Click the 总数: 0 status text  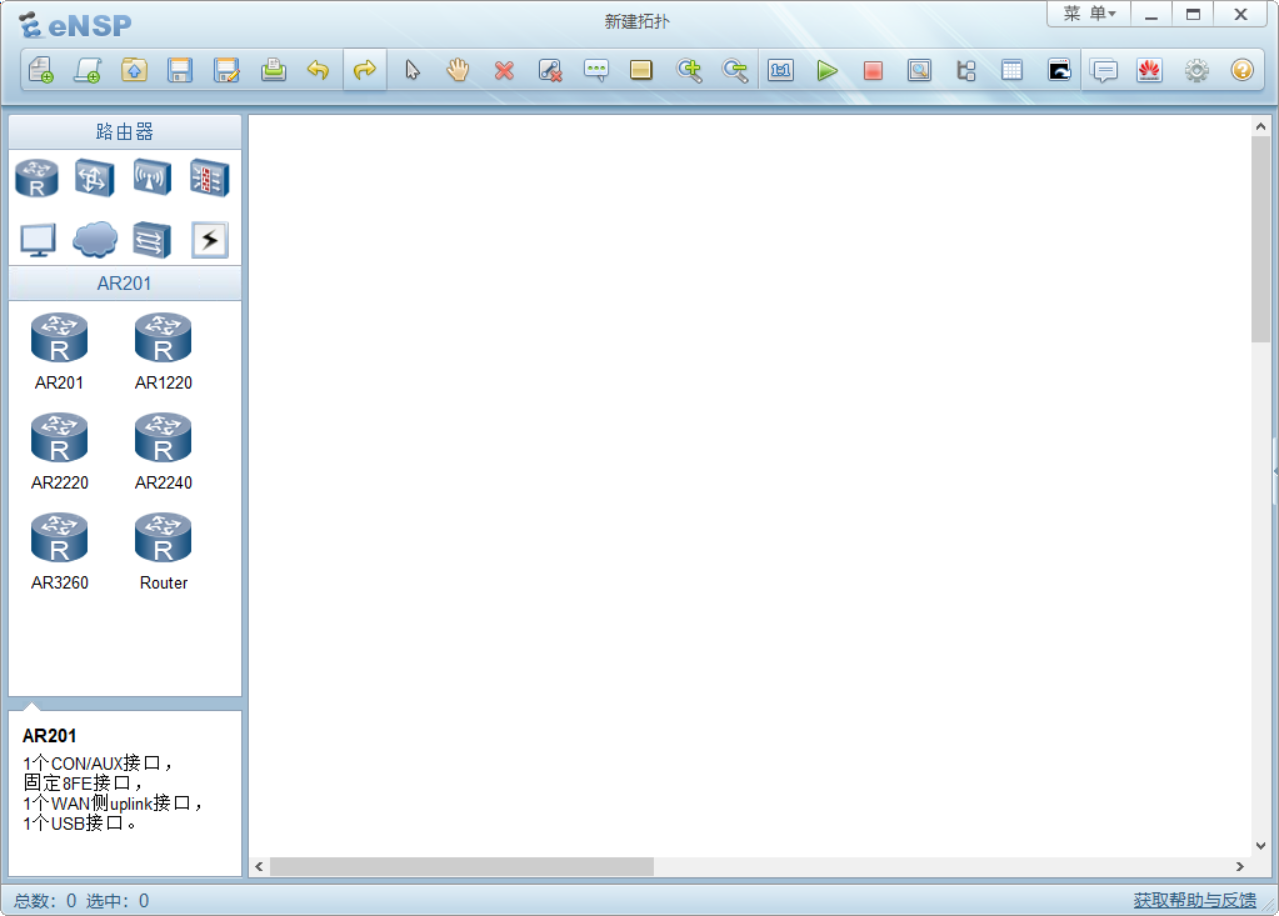point(45,900)
